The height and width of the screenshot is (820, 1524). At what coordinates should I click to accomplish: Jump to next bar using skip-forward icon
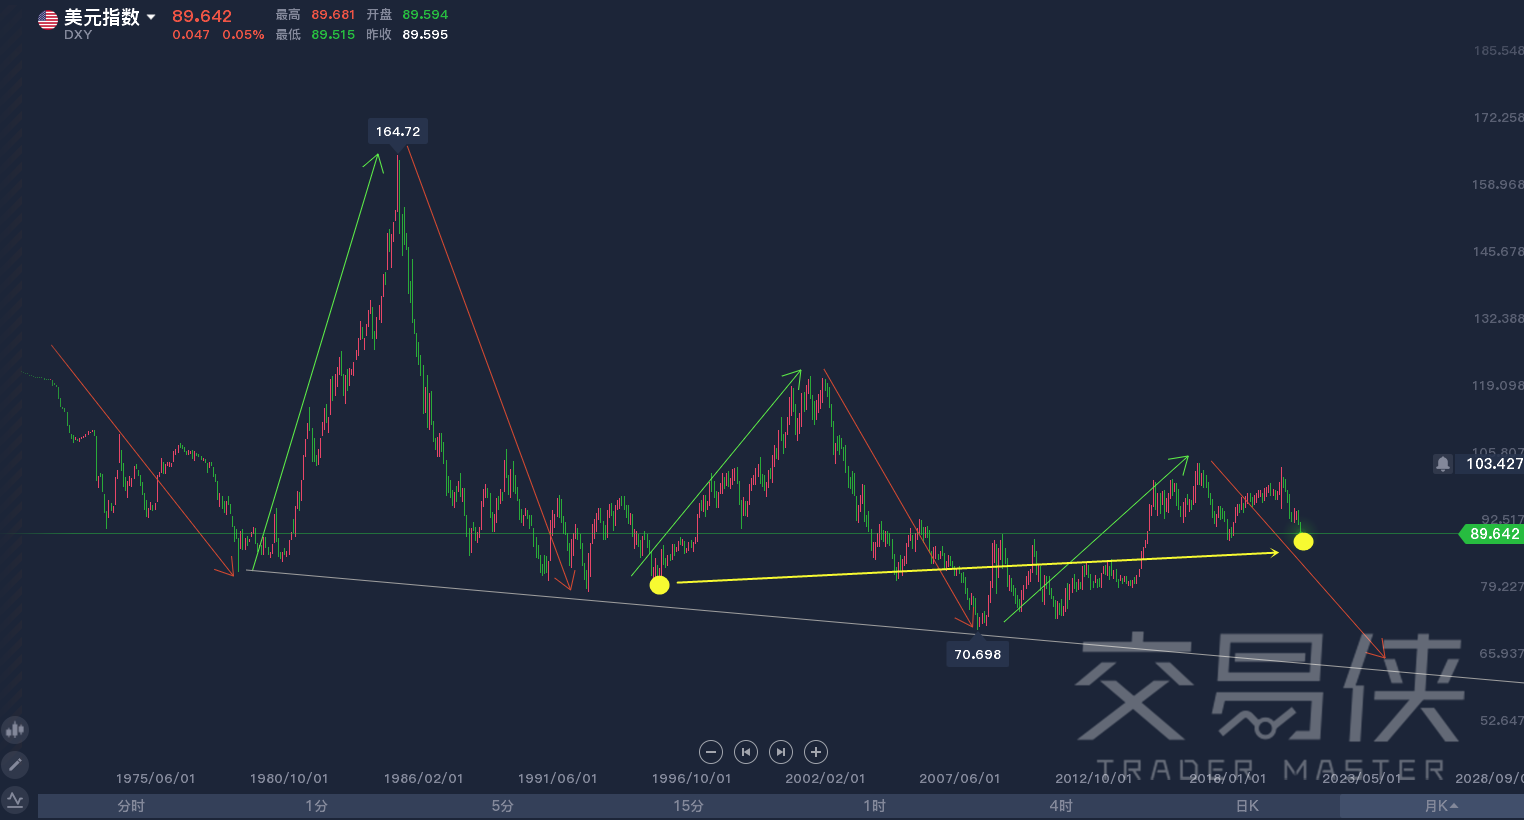pyautogui.click(x=781, y=752)
